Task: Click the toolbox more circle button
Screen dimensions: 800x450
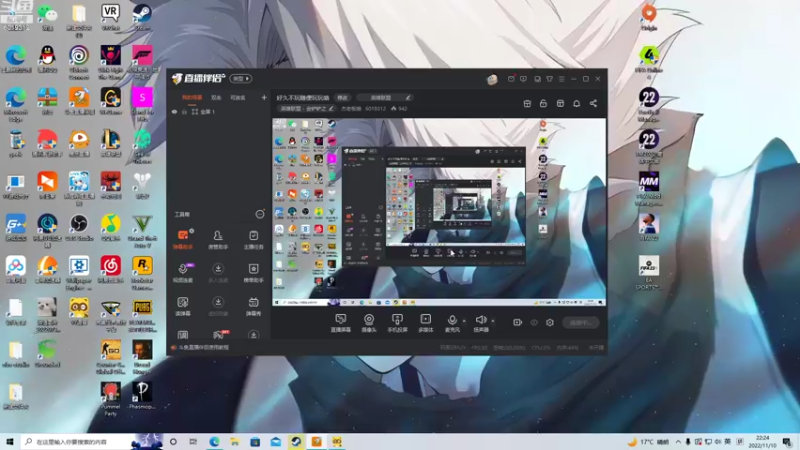Action: pos(260,214)
